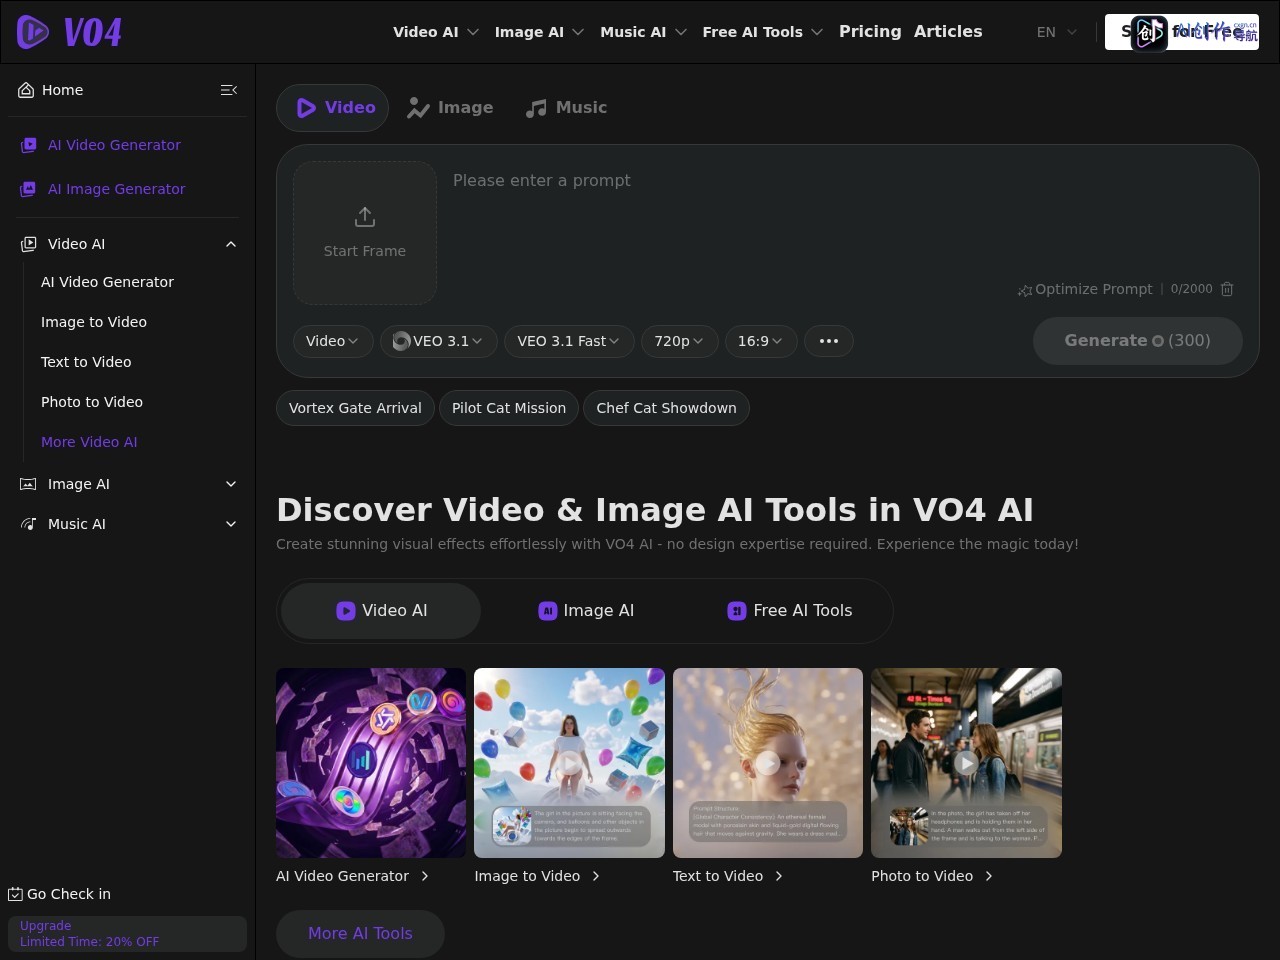
Task: Click the Go Check in text
Action: (69, 894)
